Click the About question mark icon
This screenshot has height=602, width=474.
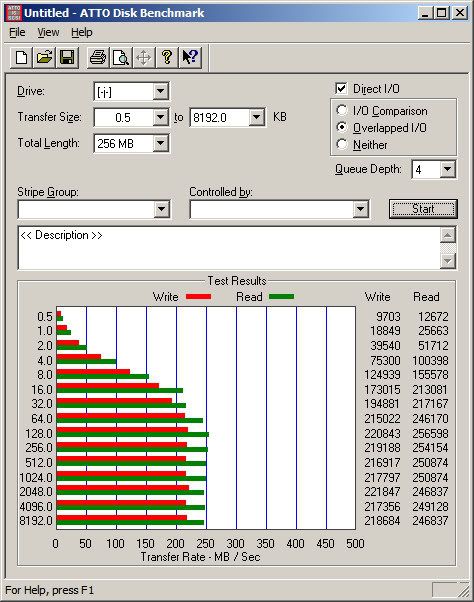[167, 58]
